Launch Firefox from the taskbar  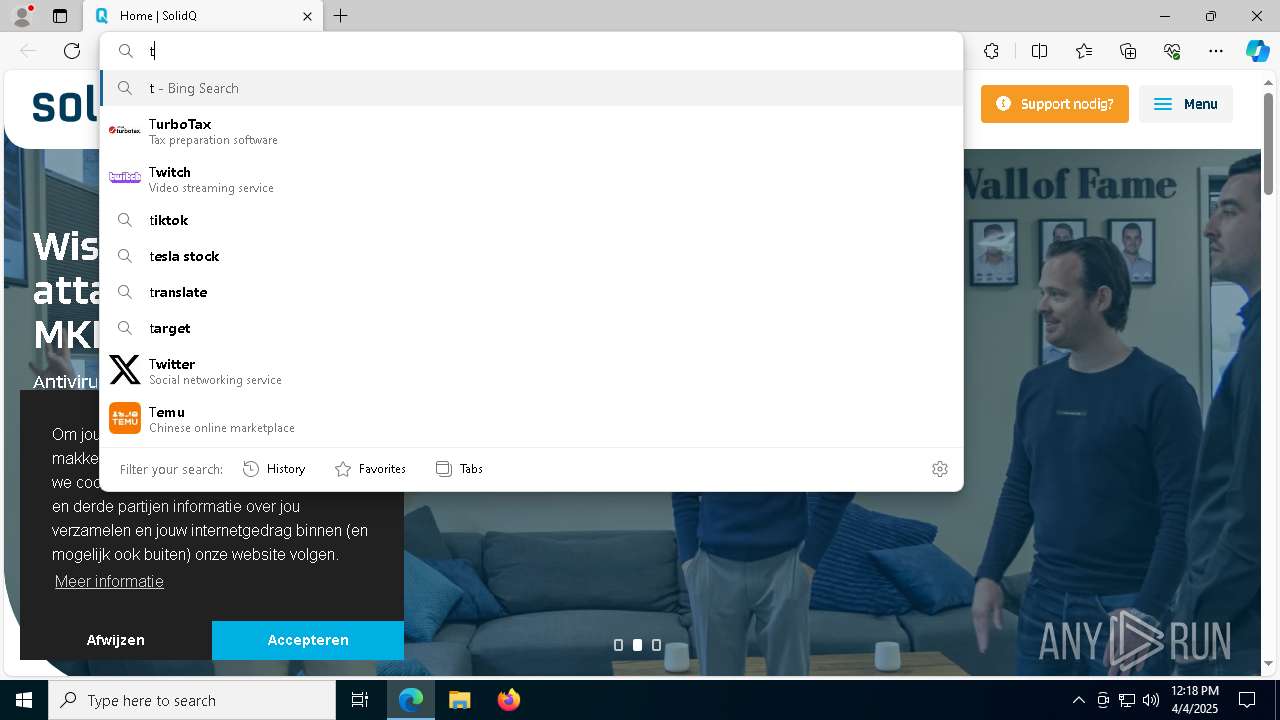click(508, 700)
